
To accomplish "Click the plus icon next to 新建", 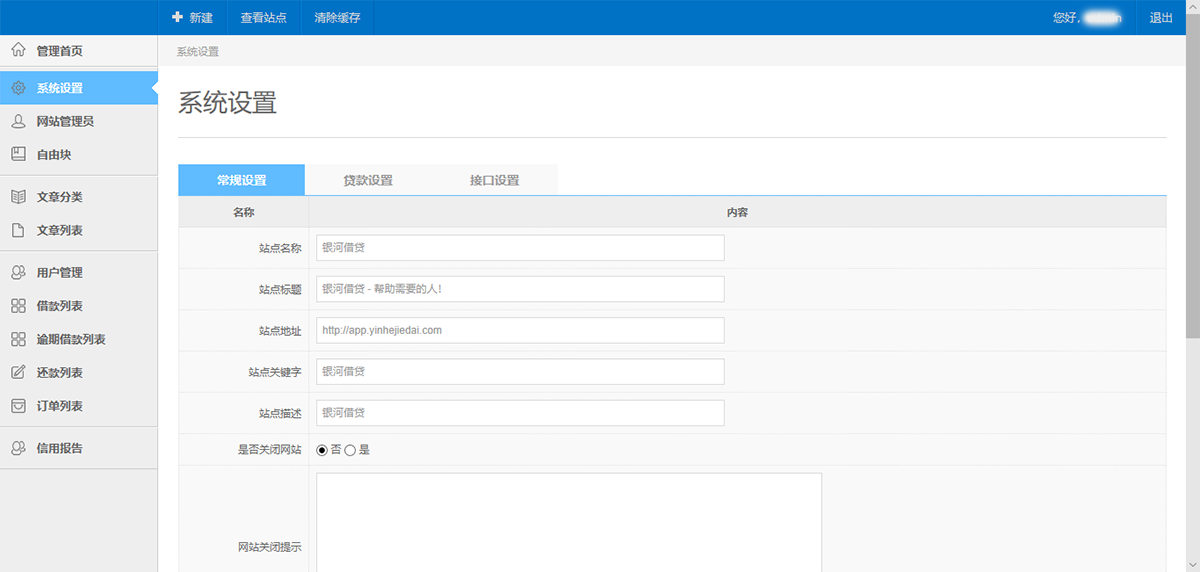I will (x=177, y=17).
